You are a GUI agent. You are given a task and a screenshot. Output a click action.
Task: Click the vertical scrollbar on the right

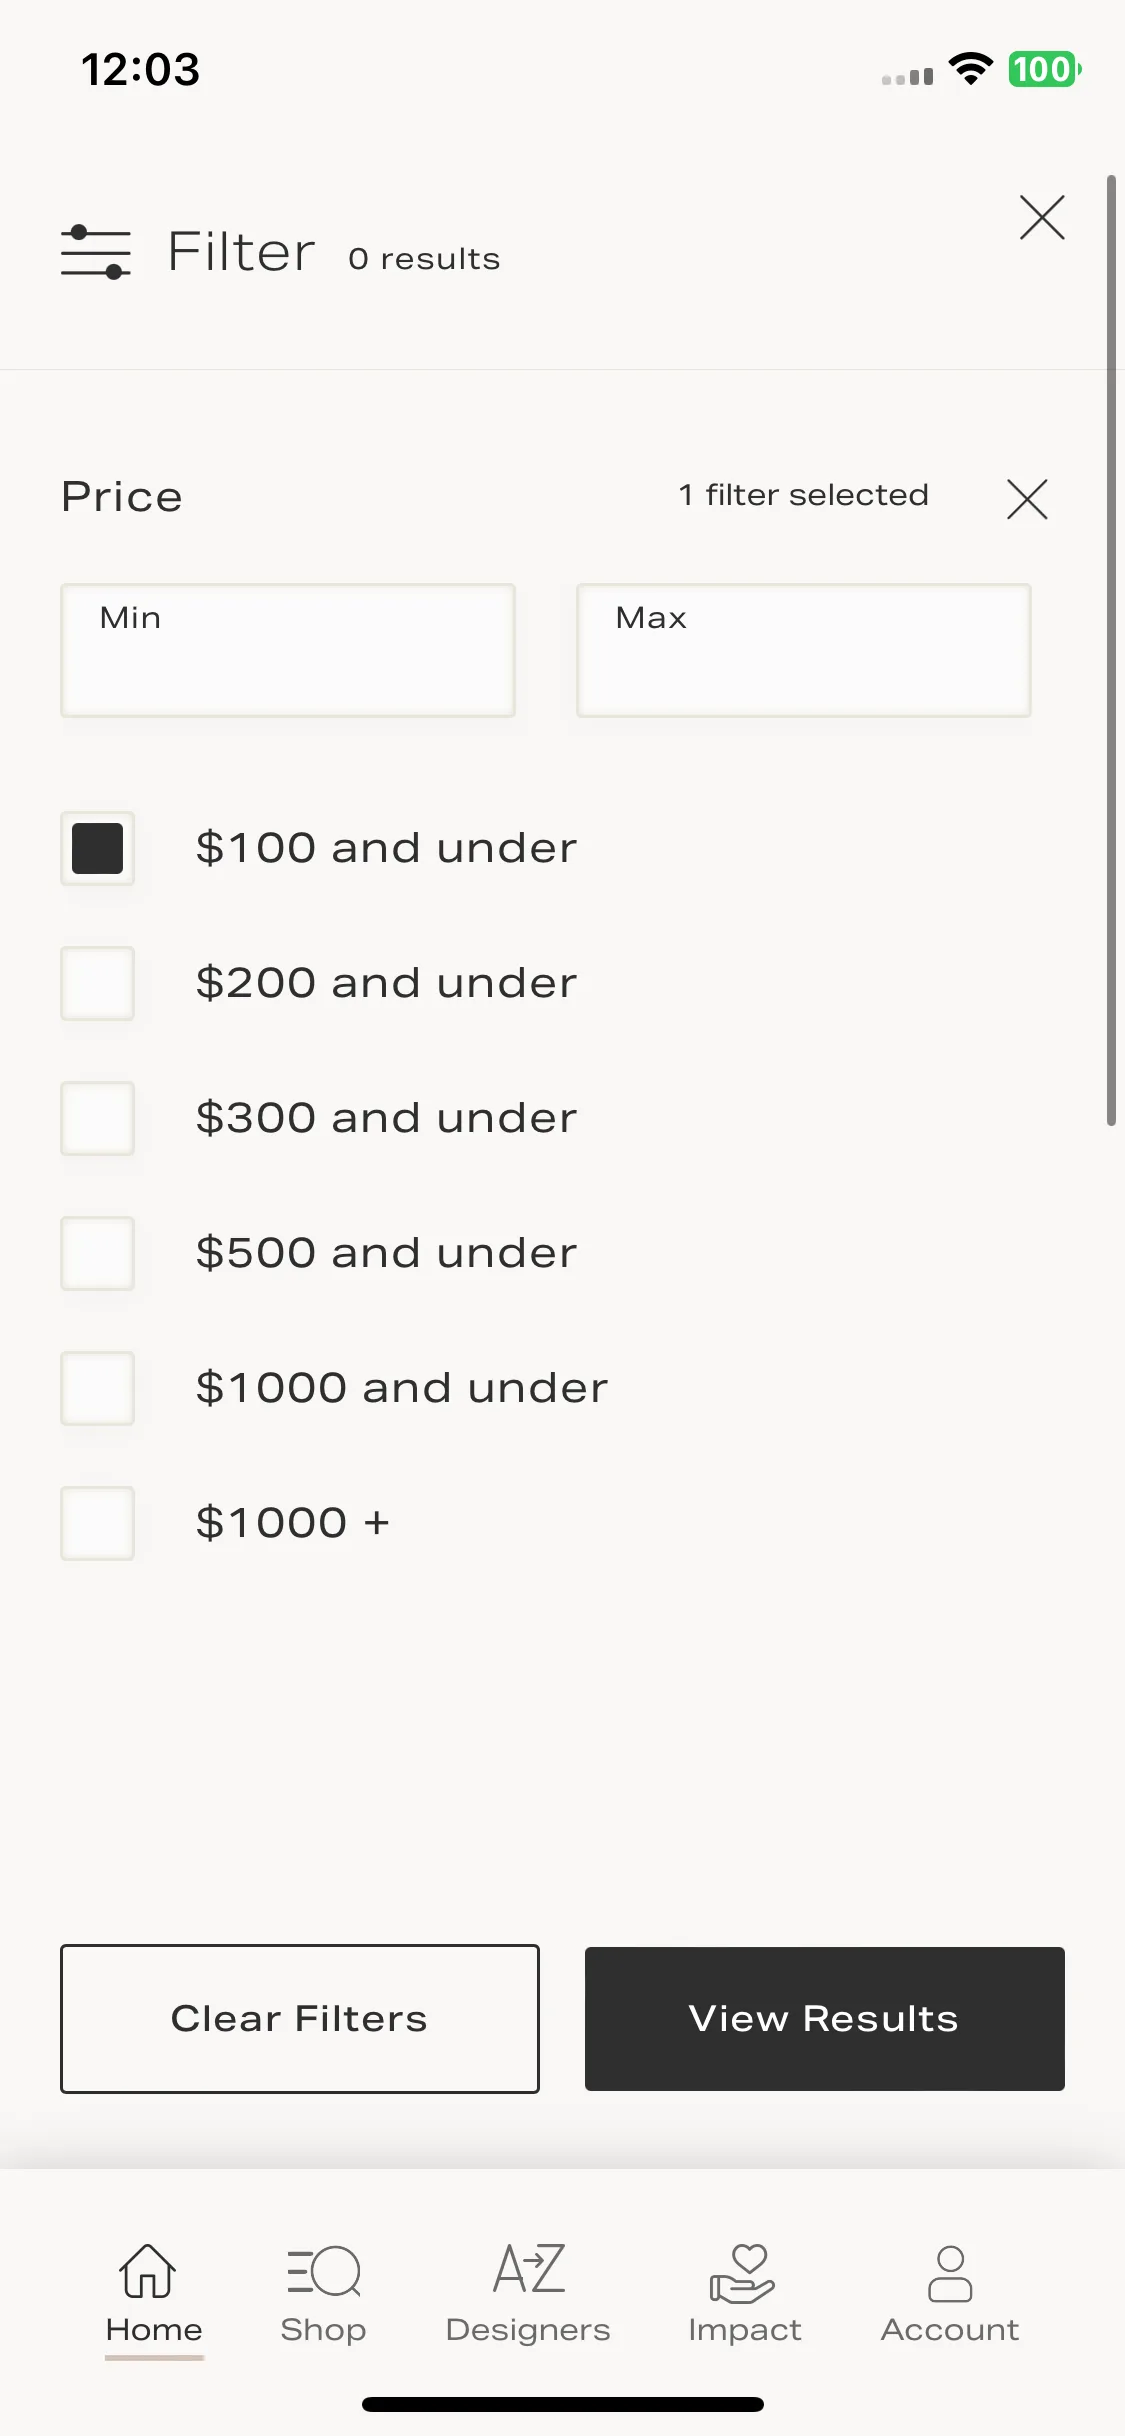(1111, 650)
